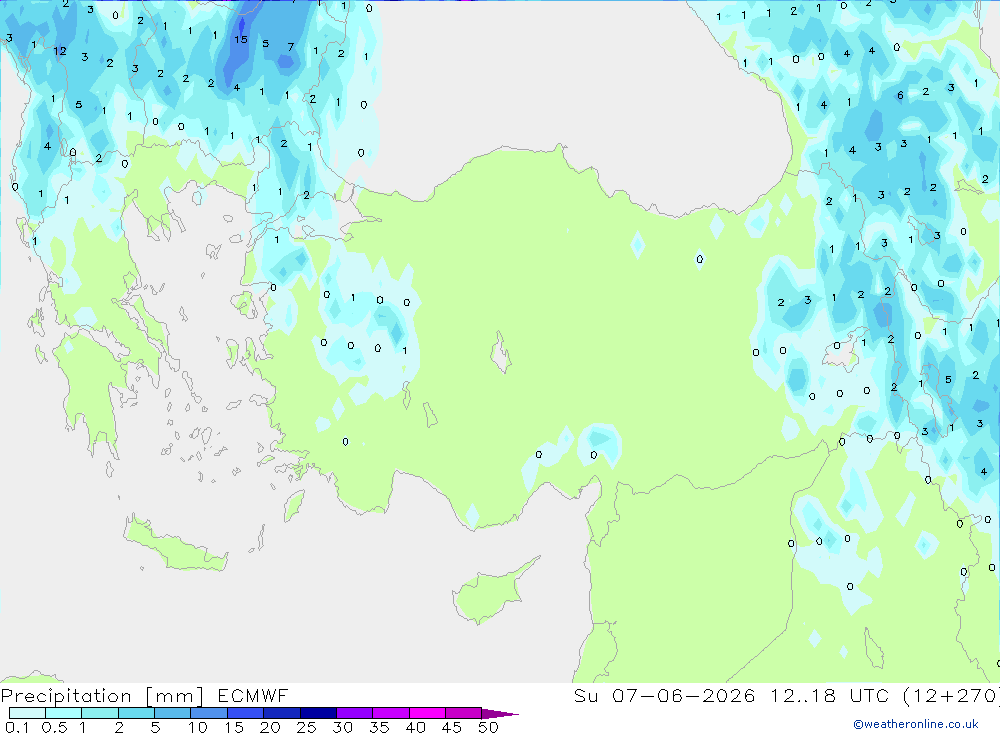The width and height of the screenshot is (1000, 733).
Task: Click the 25–30 mm dark navy legend swatch
Action: coord(318,713)
